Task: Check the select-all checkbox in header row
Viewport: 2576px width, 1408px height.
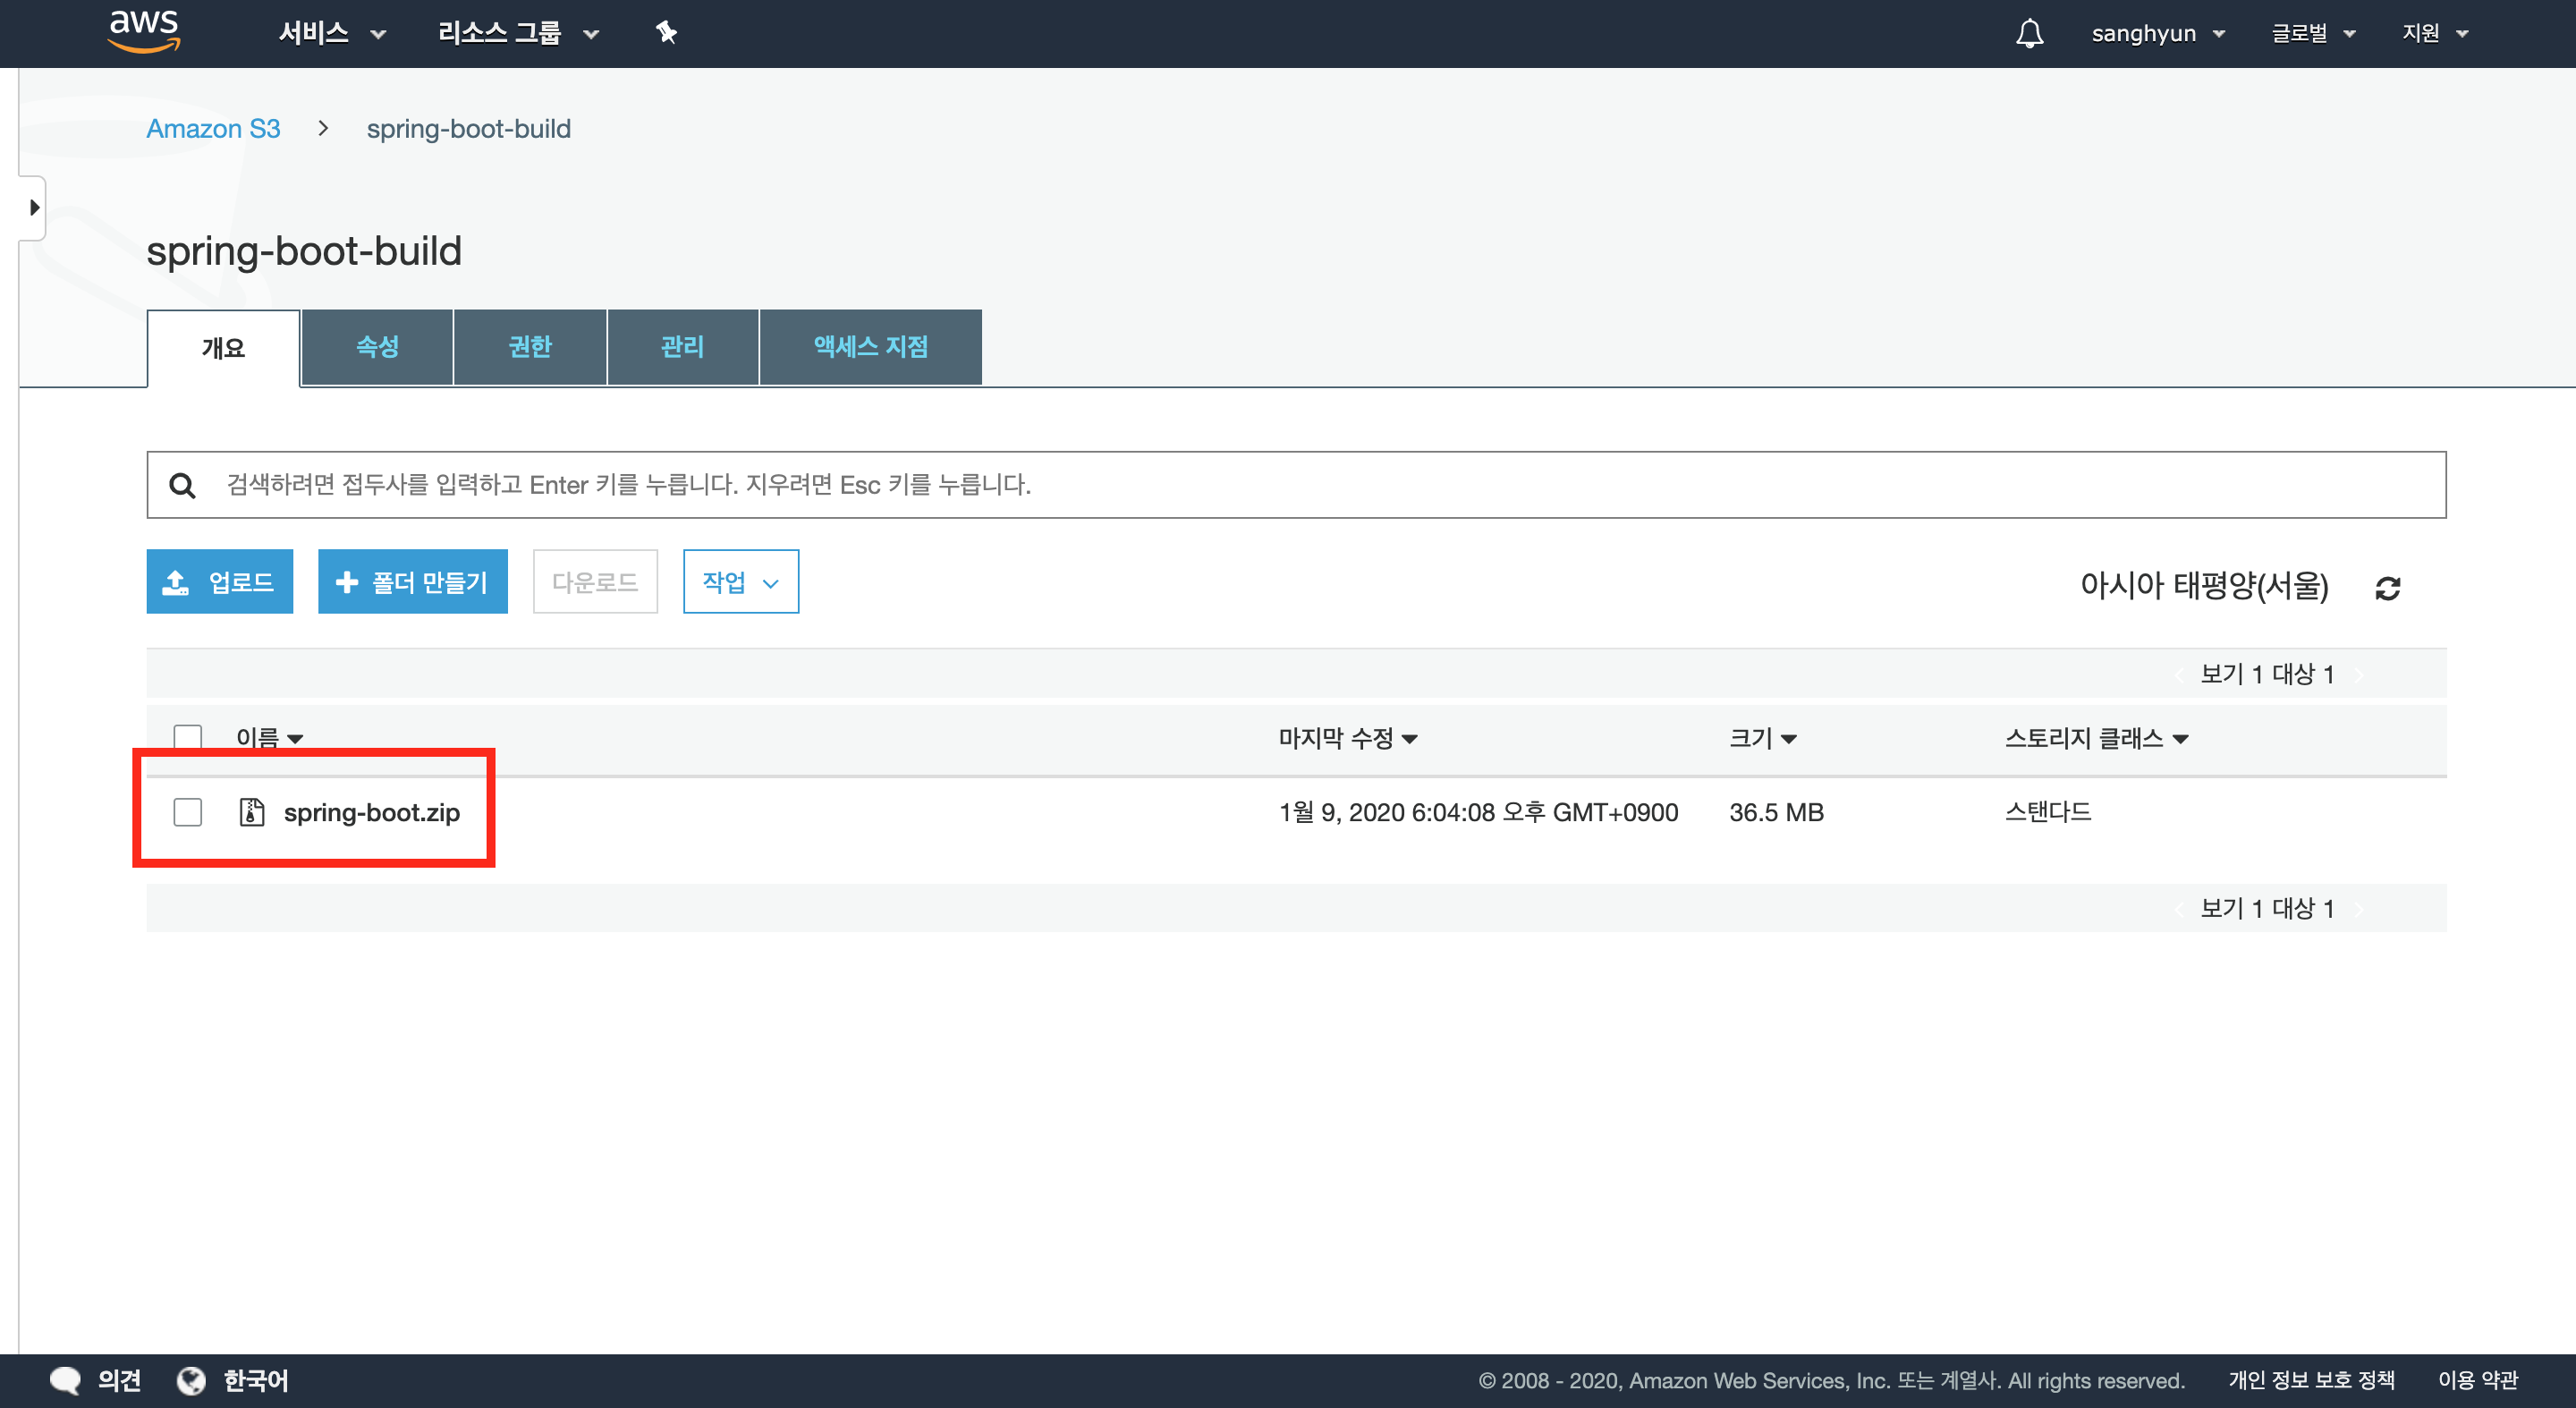Action: click(x=188, y=738)
